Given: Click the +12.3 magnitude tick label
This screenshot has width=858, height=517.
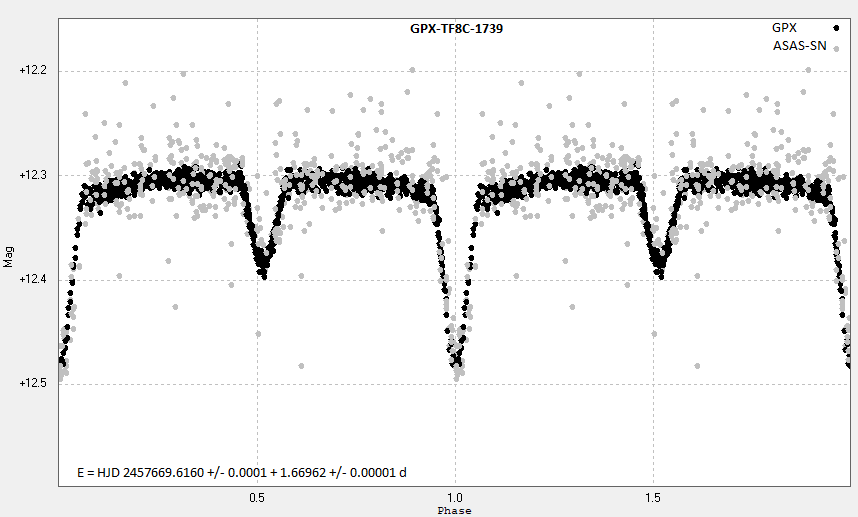Looking at the screenshot, I should (x=33, y=175).
